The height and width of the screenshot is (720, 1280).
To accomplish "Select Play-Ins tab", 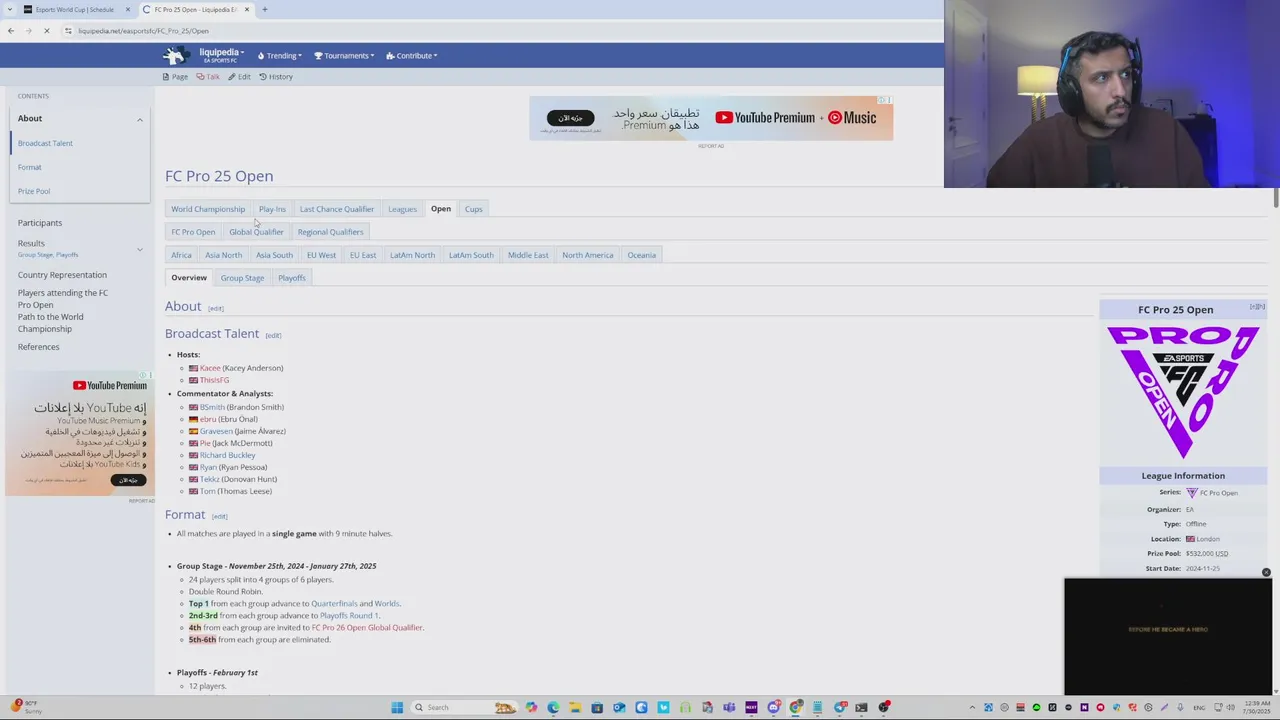I will pos(272,209).
